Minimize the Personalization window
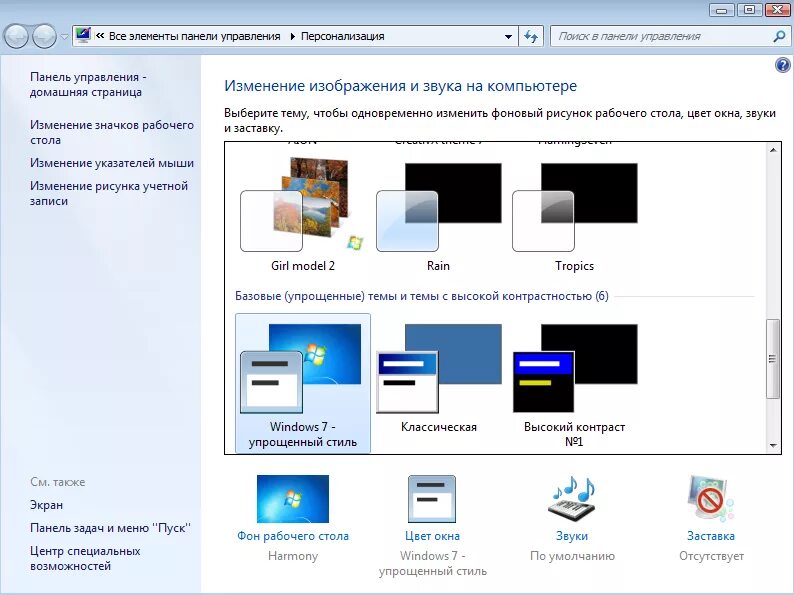The image size is (794, 595). pos(722,10)
